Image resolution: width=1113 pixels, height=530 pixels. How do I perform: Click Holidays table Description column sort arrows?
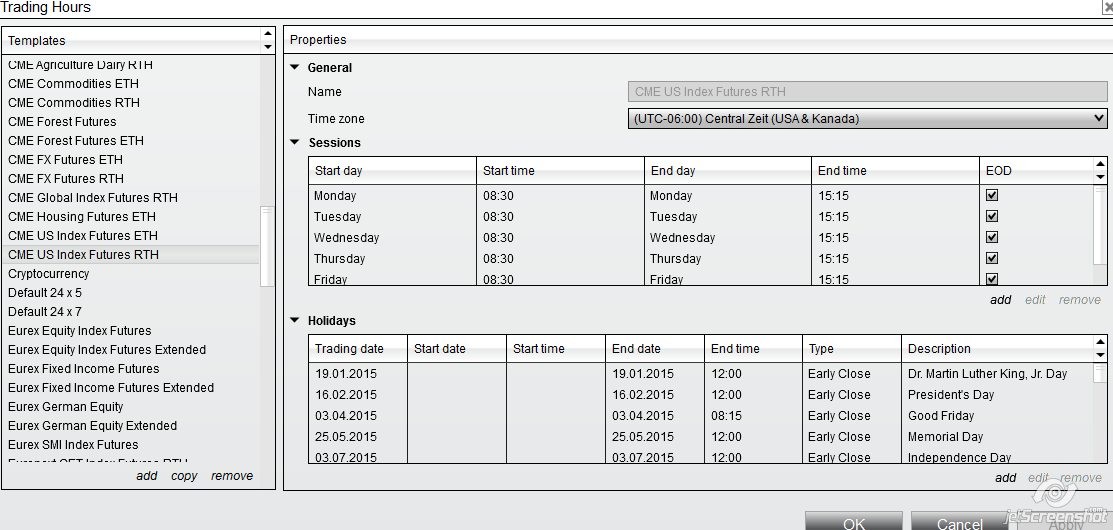(1100, 348)
